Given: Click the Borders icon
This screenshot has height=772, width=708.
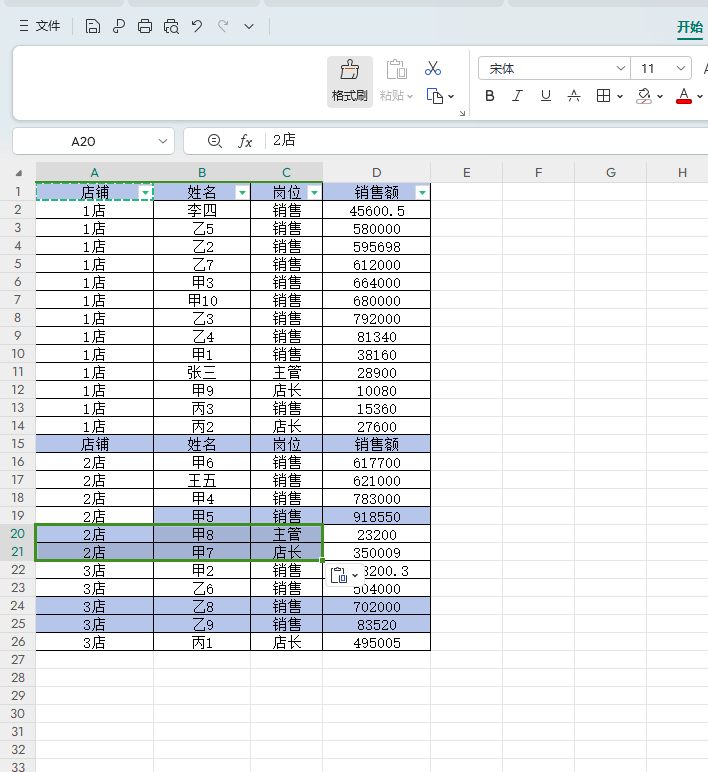Looking at the screenshot, I should pos(603,96).
